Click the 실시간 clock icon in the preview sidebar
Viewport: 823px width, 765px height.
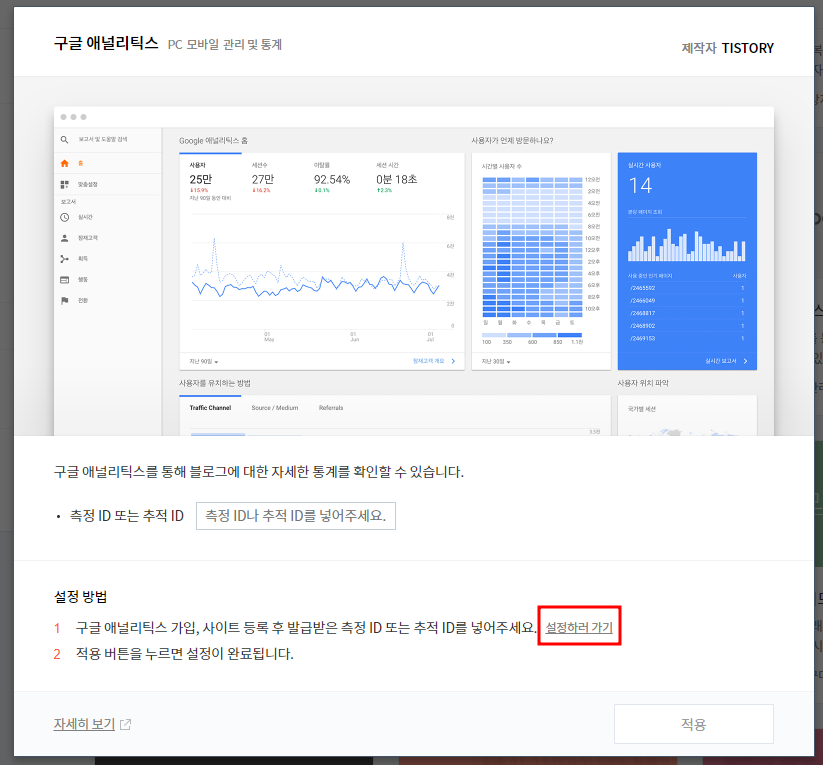65,217
